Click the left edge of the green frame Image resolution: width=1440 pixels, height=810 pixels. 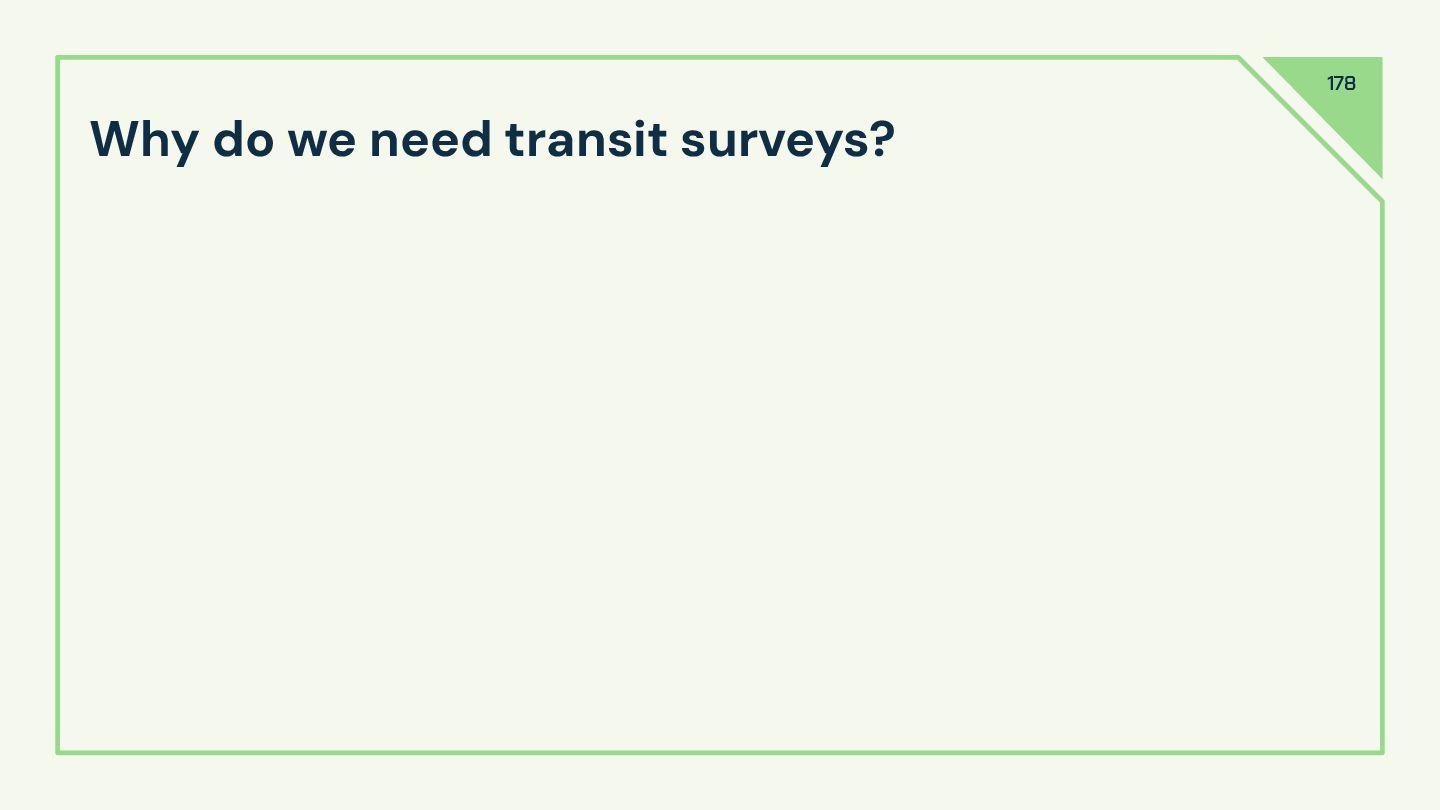tap(58, 400)
